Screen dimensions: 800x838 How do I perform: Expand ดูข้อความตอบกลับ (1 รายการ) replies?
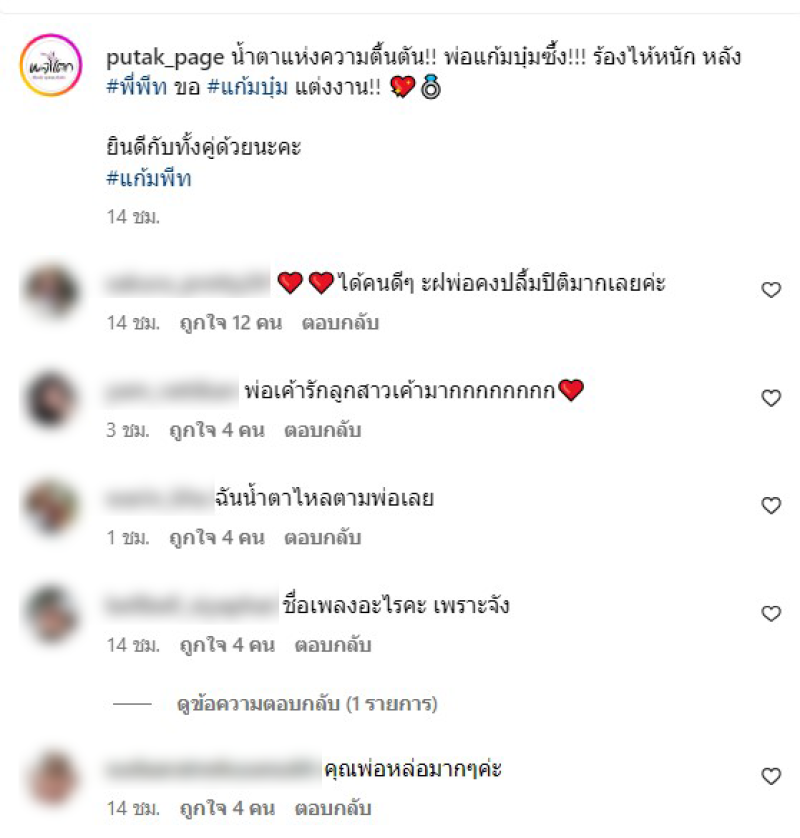coord(307,704)
